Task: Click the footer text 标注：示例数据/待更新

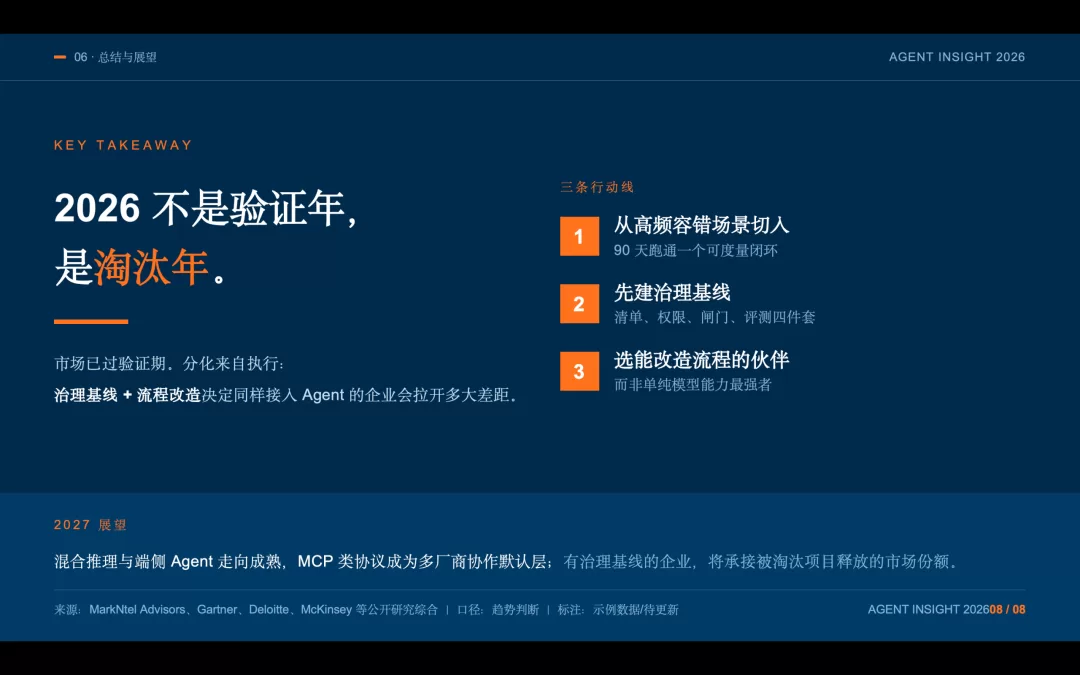Action: pyautogui.click(x=618, y=610)
